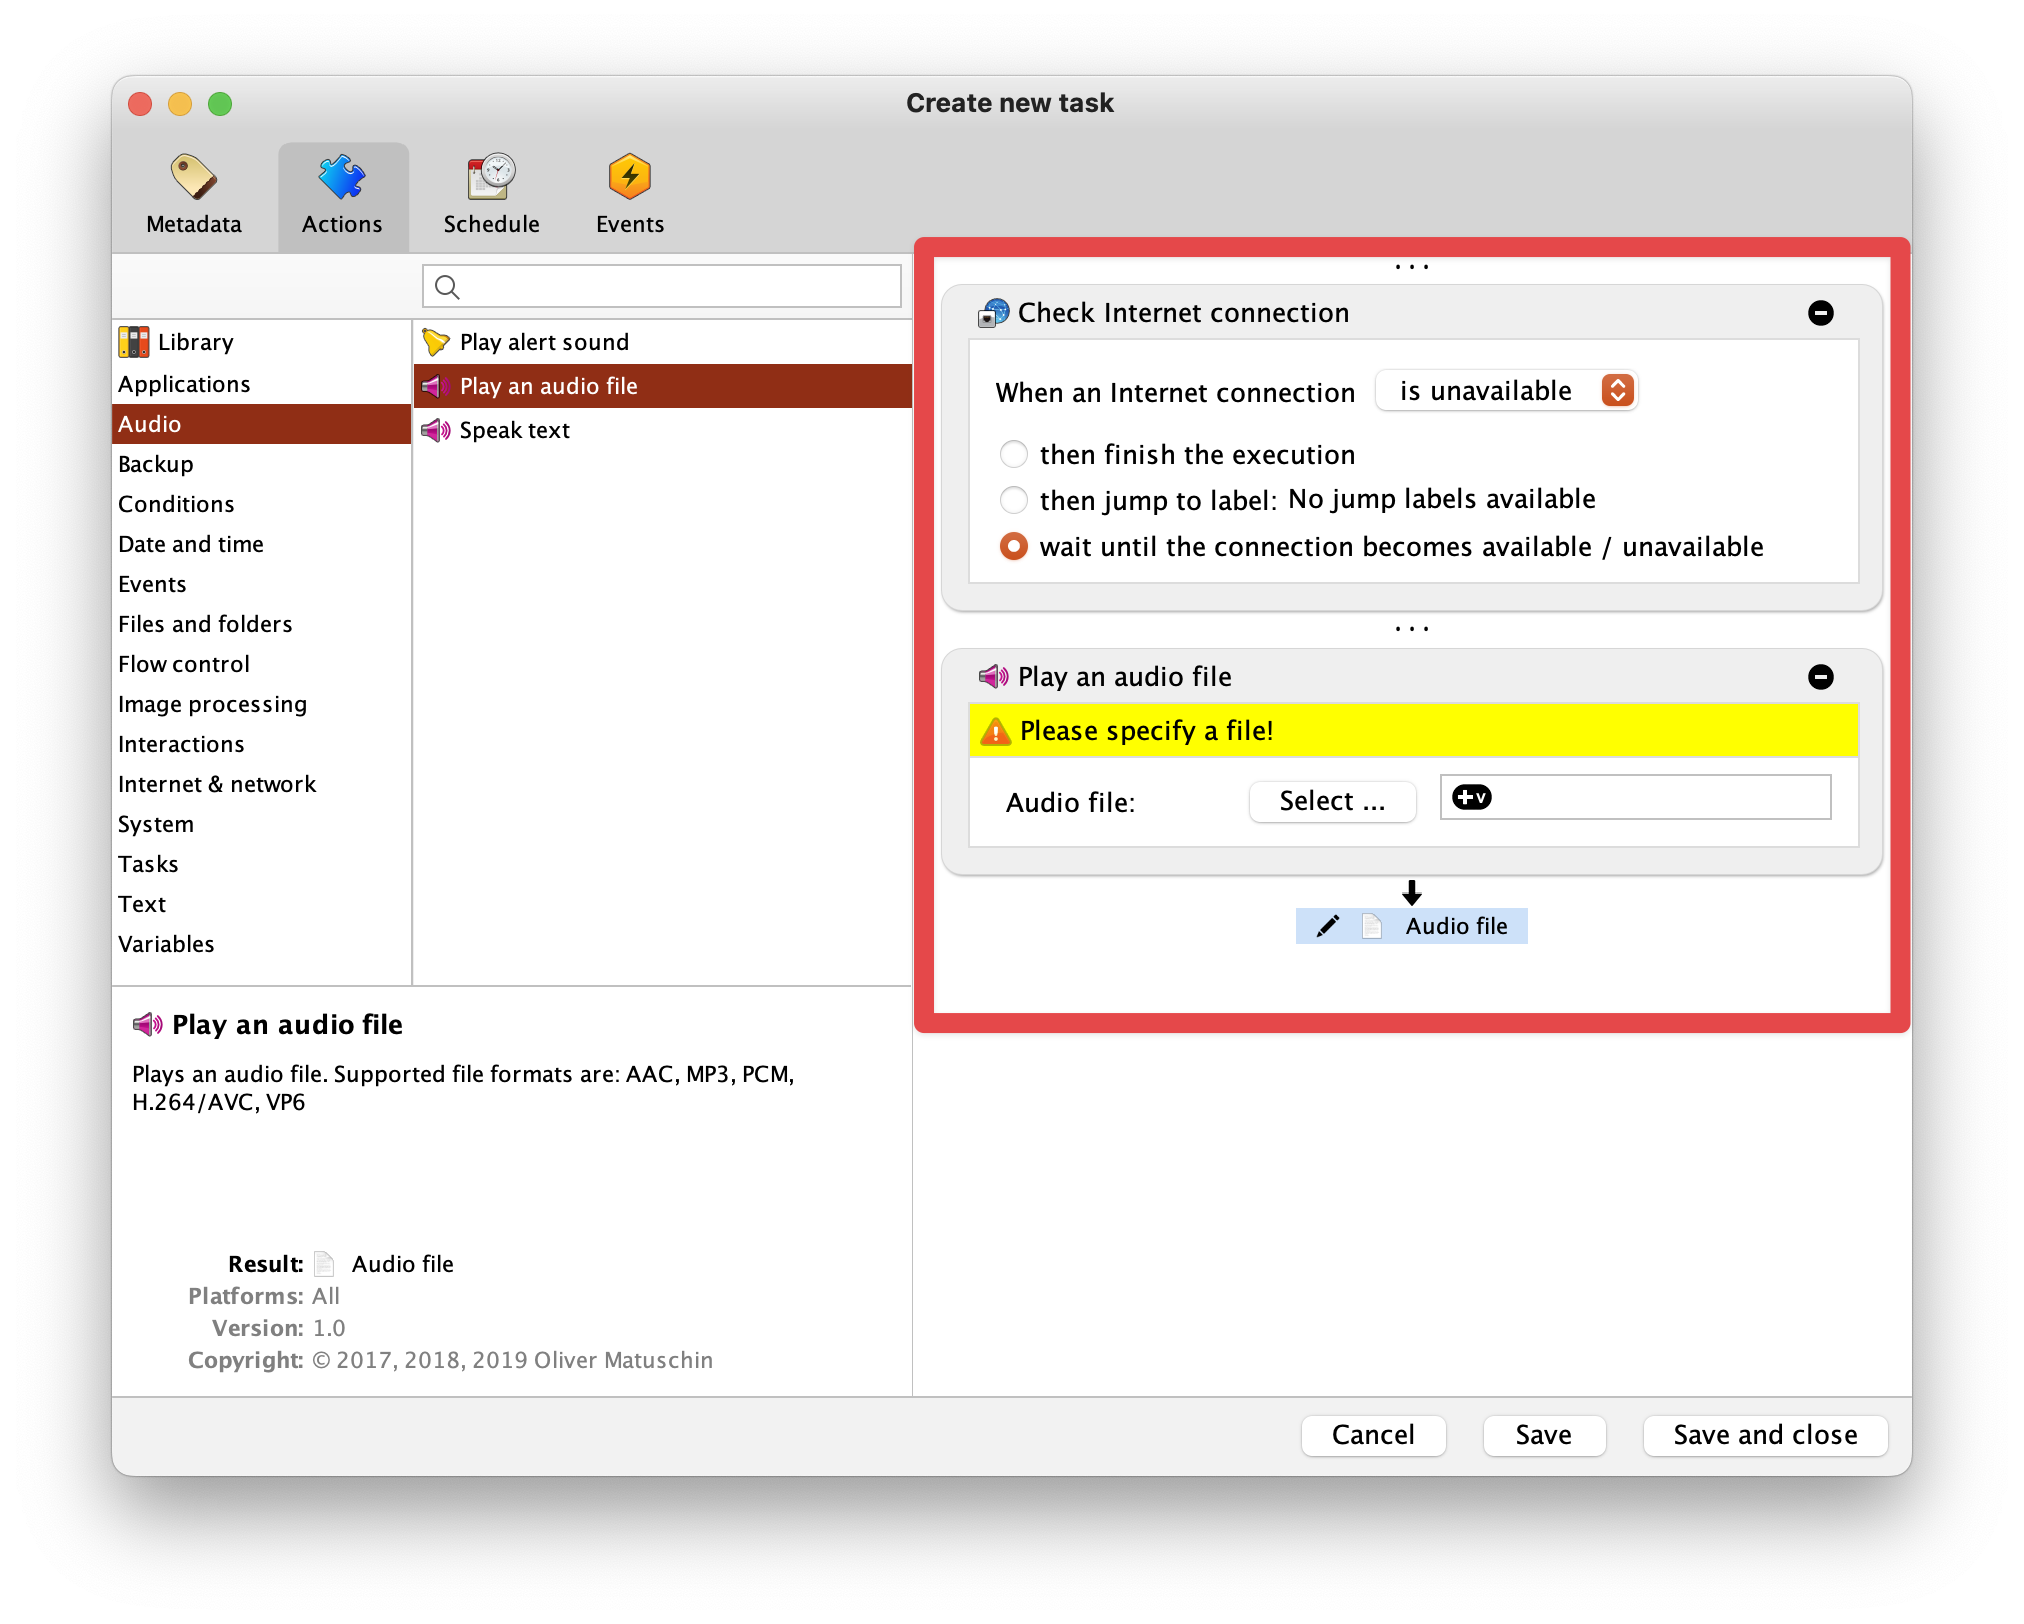Select Speak text action in list
Viewport: 2024px width, 1624px height.
click(514, 430)
